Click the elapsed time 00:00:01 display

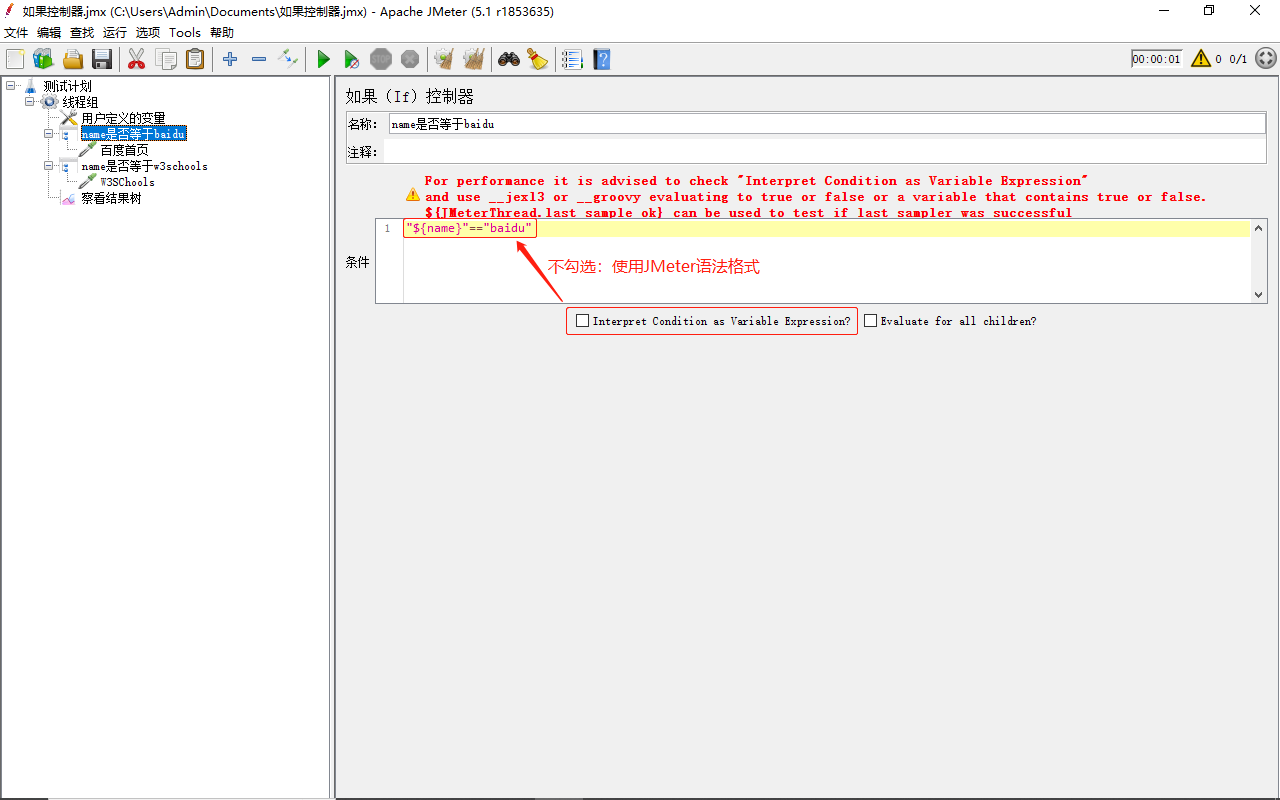tap(1156, 59)
